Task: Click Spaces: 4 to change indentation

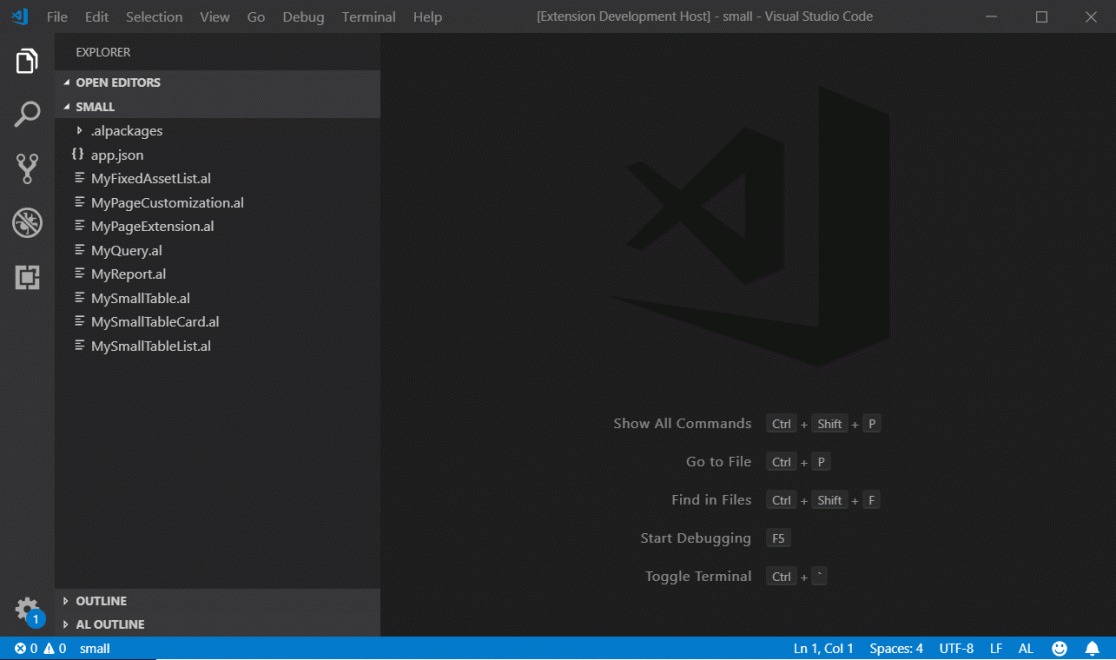Action: (895, 648)
